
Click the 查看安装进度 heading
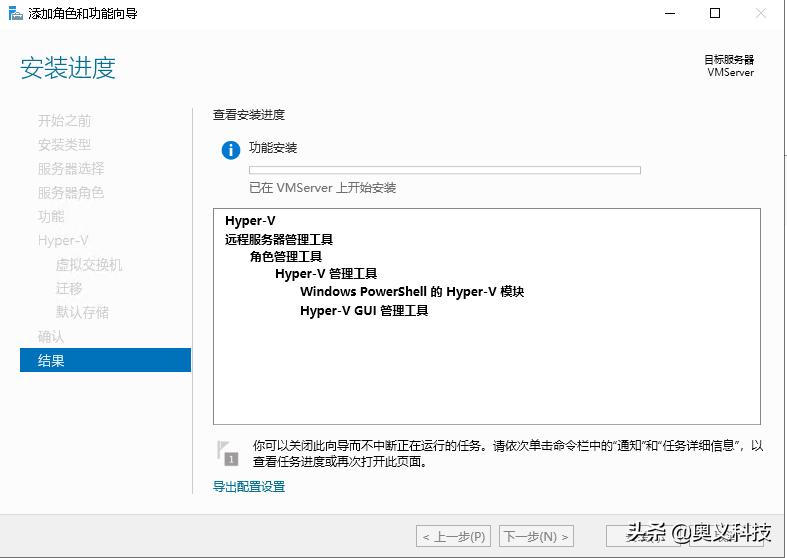pyautogui.click(x=249, y=115)
